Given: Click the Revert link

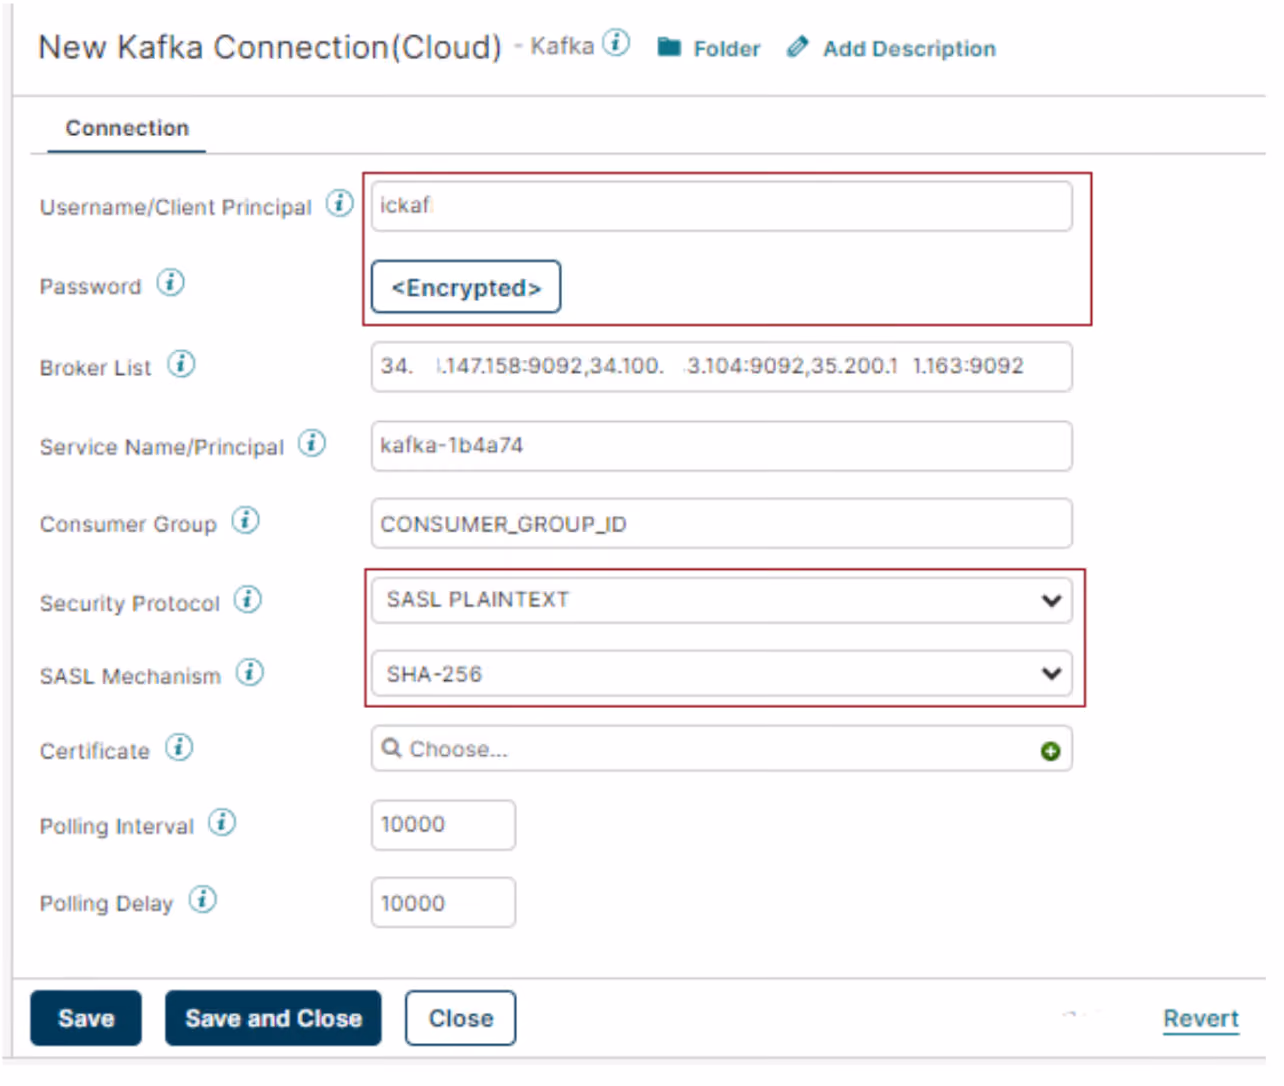Looking at the screenshot, I should [1201, 1019].
